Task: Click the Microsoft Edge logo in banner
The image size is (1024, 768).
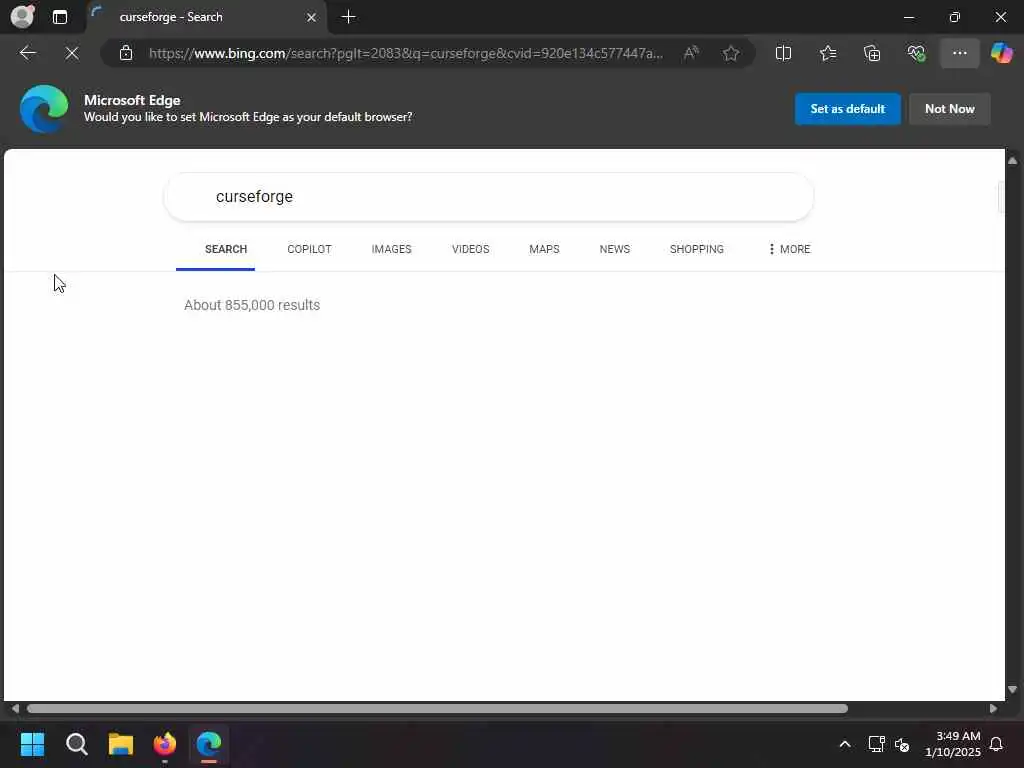Action: tap(44, 109)
